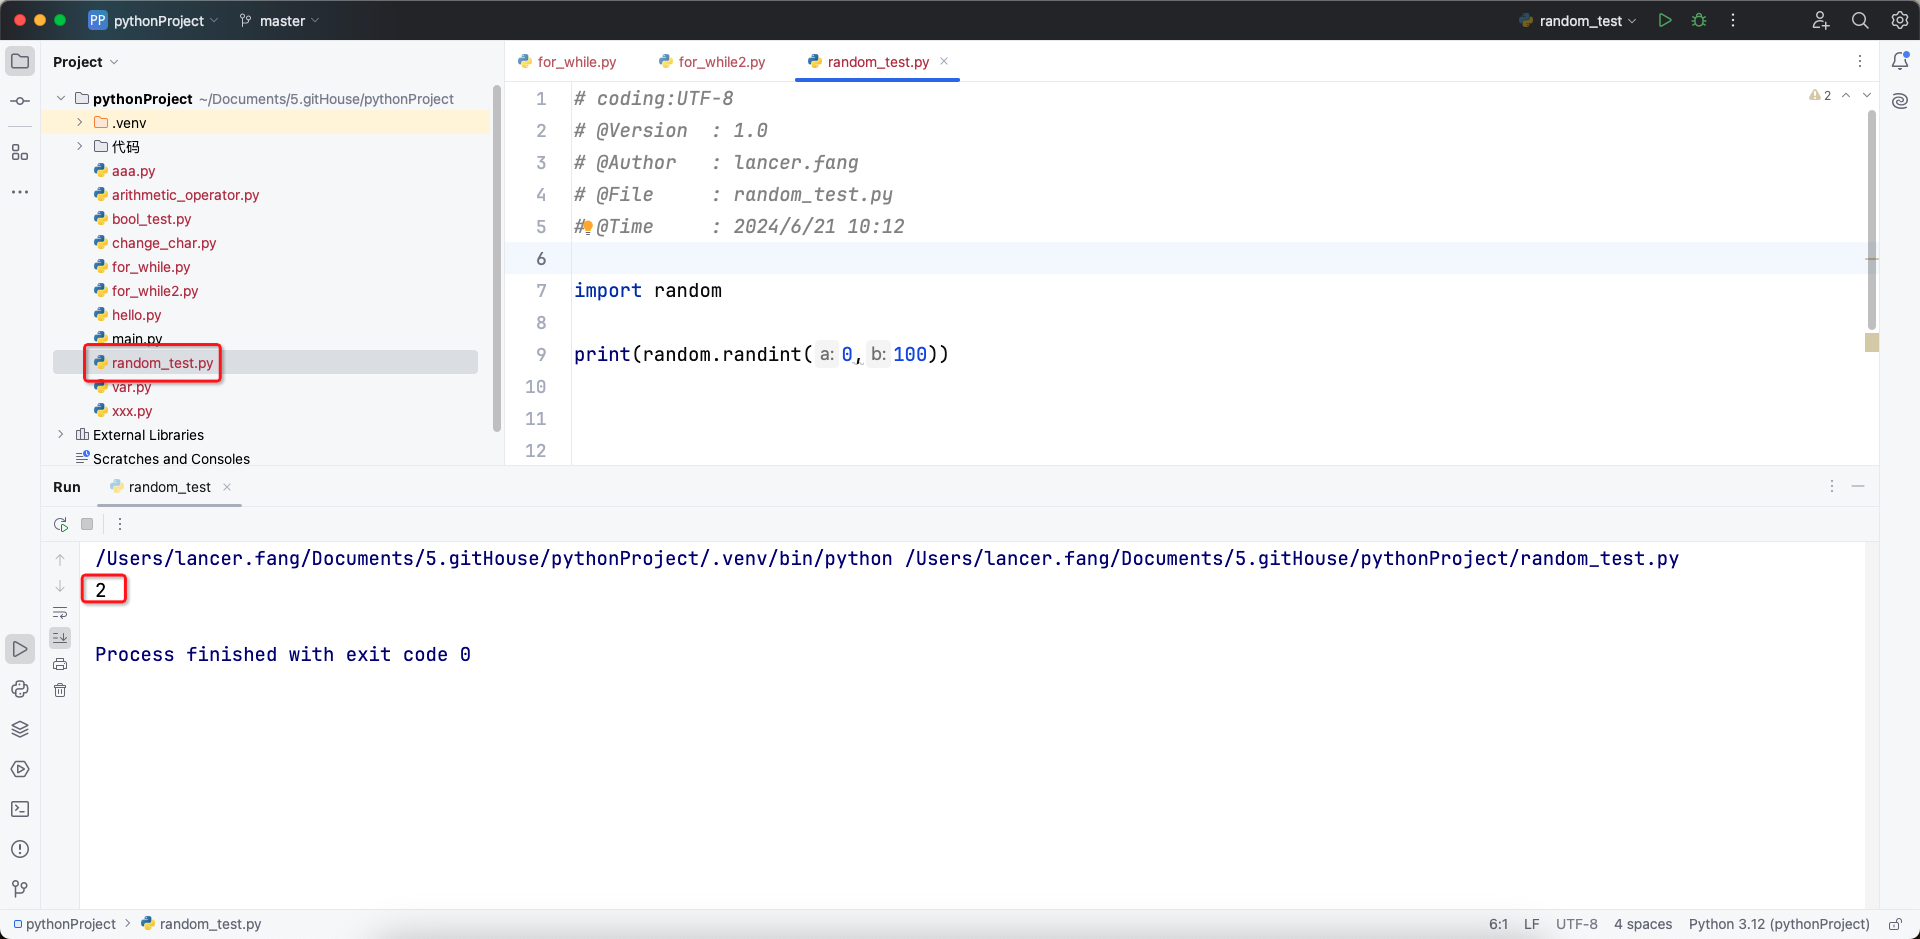Open the Commit tool window

point(20,101)
